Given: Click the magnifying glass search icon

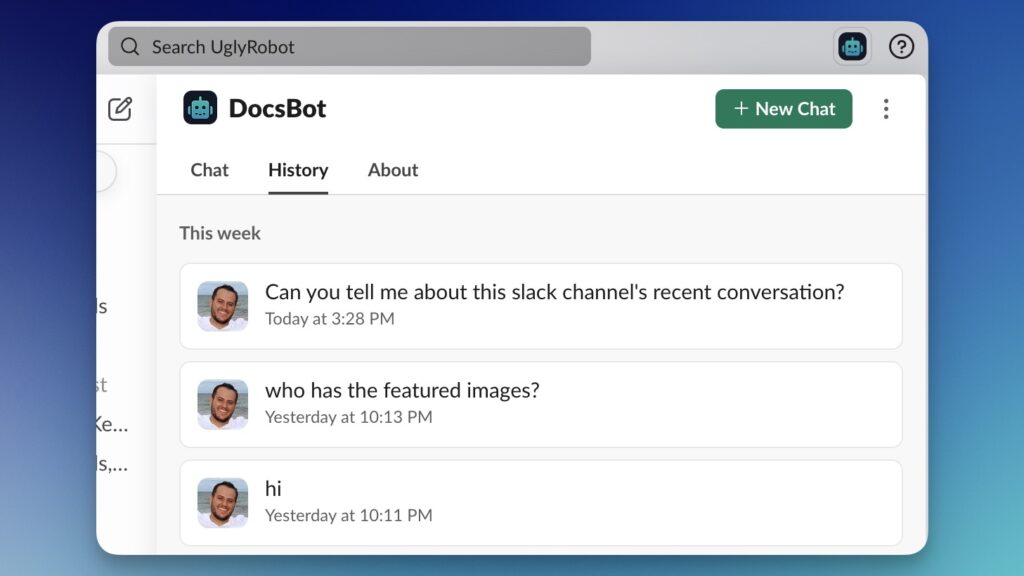Looking at the screenshot, I should (130, 47).
